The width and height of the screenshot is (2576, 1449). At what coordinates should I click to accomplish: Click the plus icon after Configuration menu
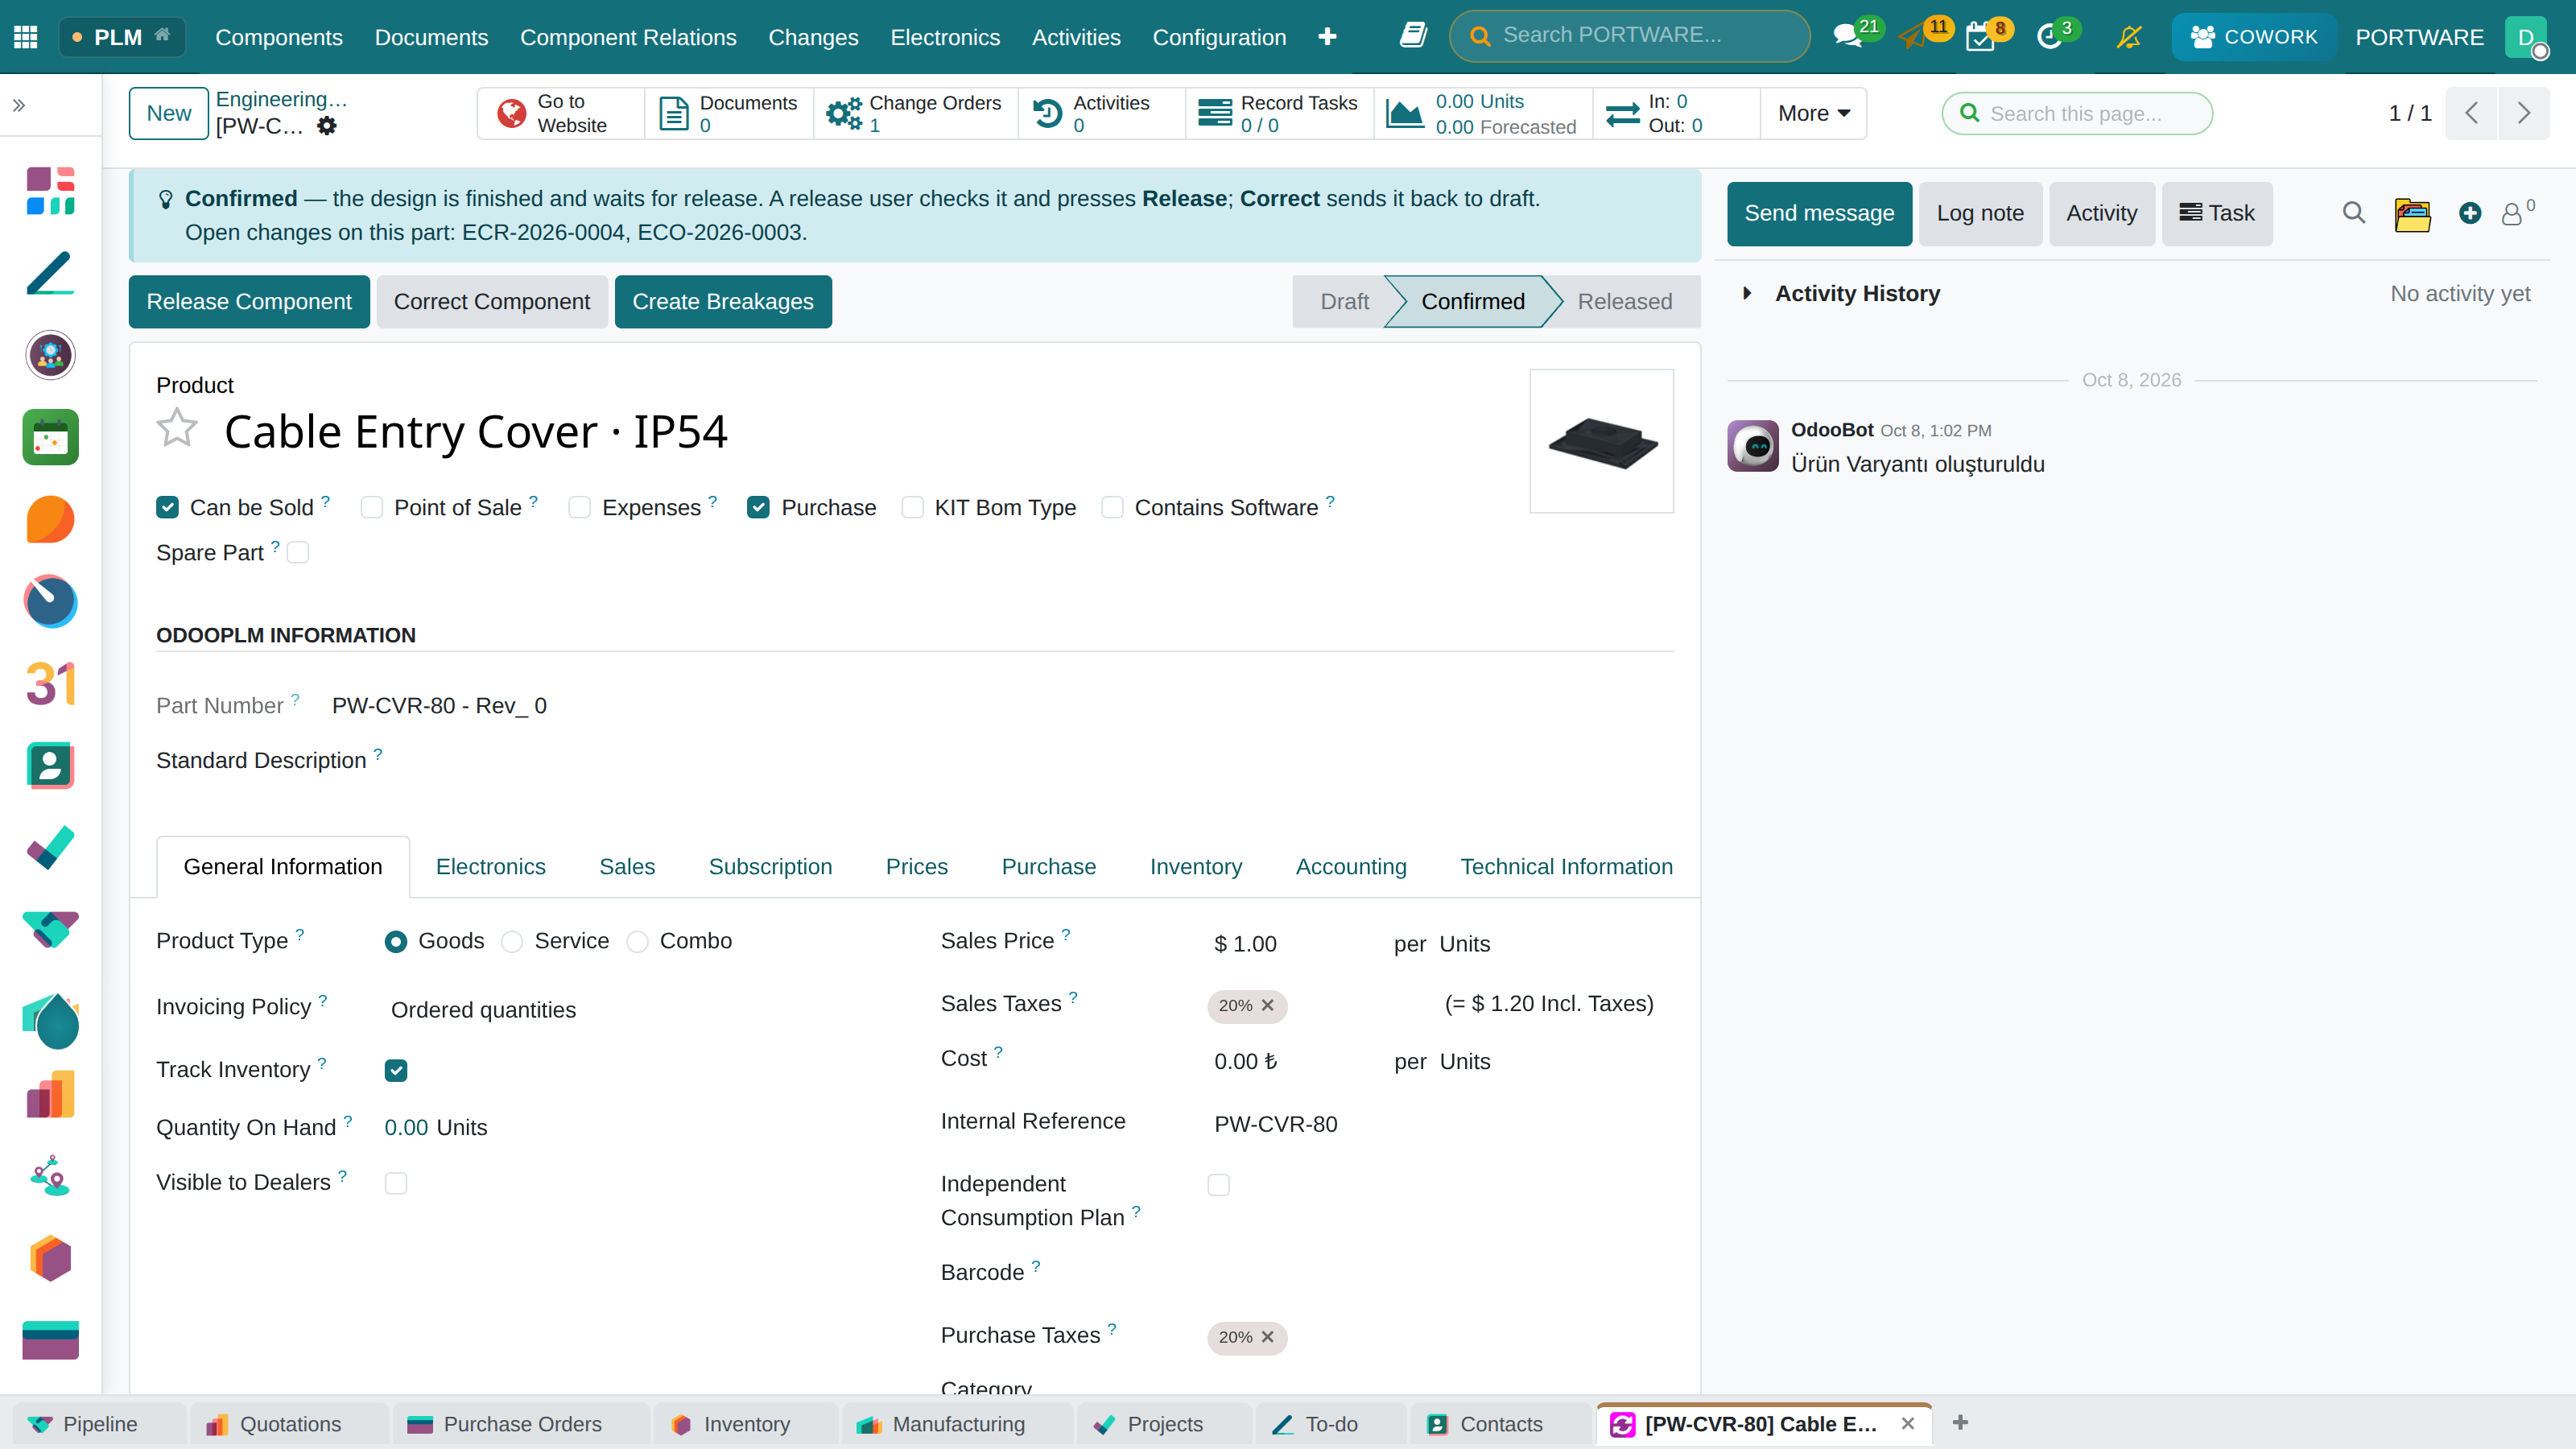point(1327,37)
